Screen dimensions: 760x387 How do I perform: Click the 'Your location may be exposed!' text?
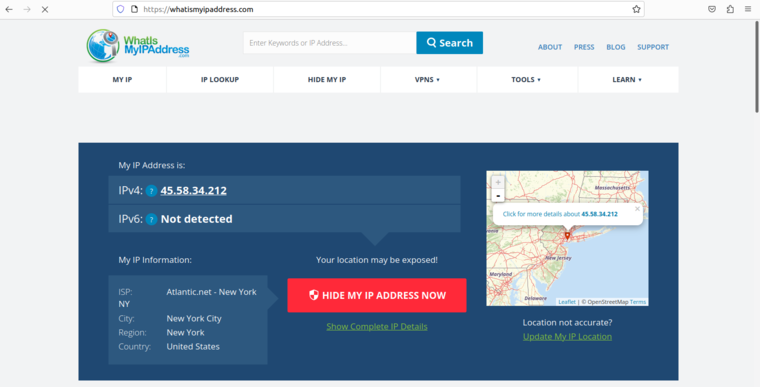pyautogui.click(x=377, y=260)
